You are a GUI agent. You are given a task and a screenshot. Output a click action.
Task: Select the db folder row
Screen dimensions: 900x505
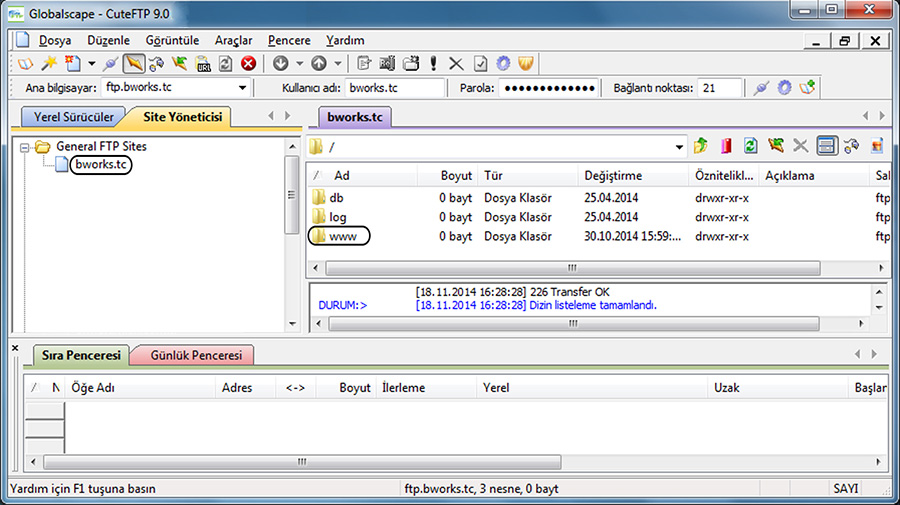(597, 198)
